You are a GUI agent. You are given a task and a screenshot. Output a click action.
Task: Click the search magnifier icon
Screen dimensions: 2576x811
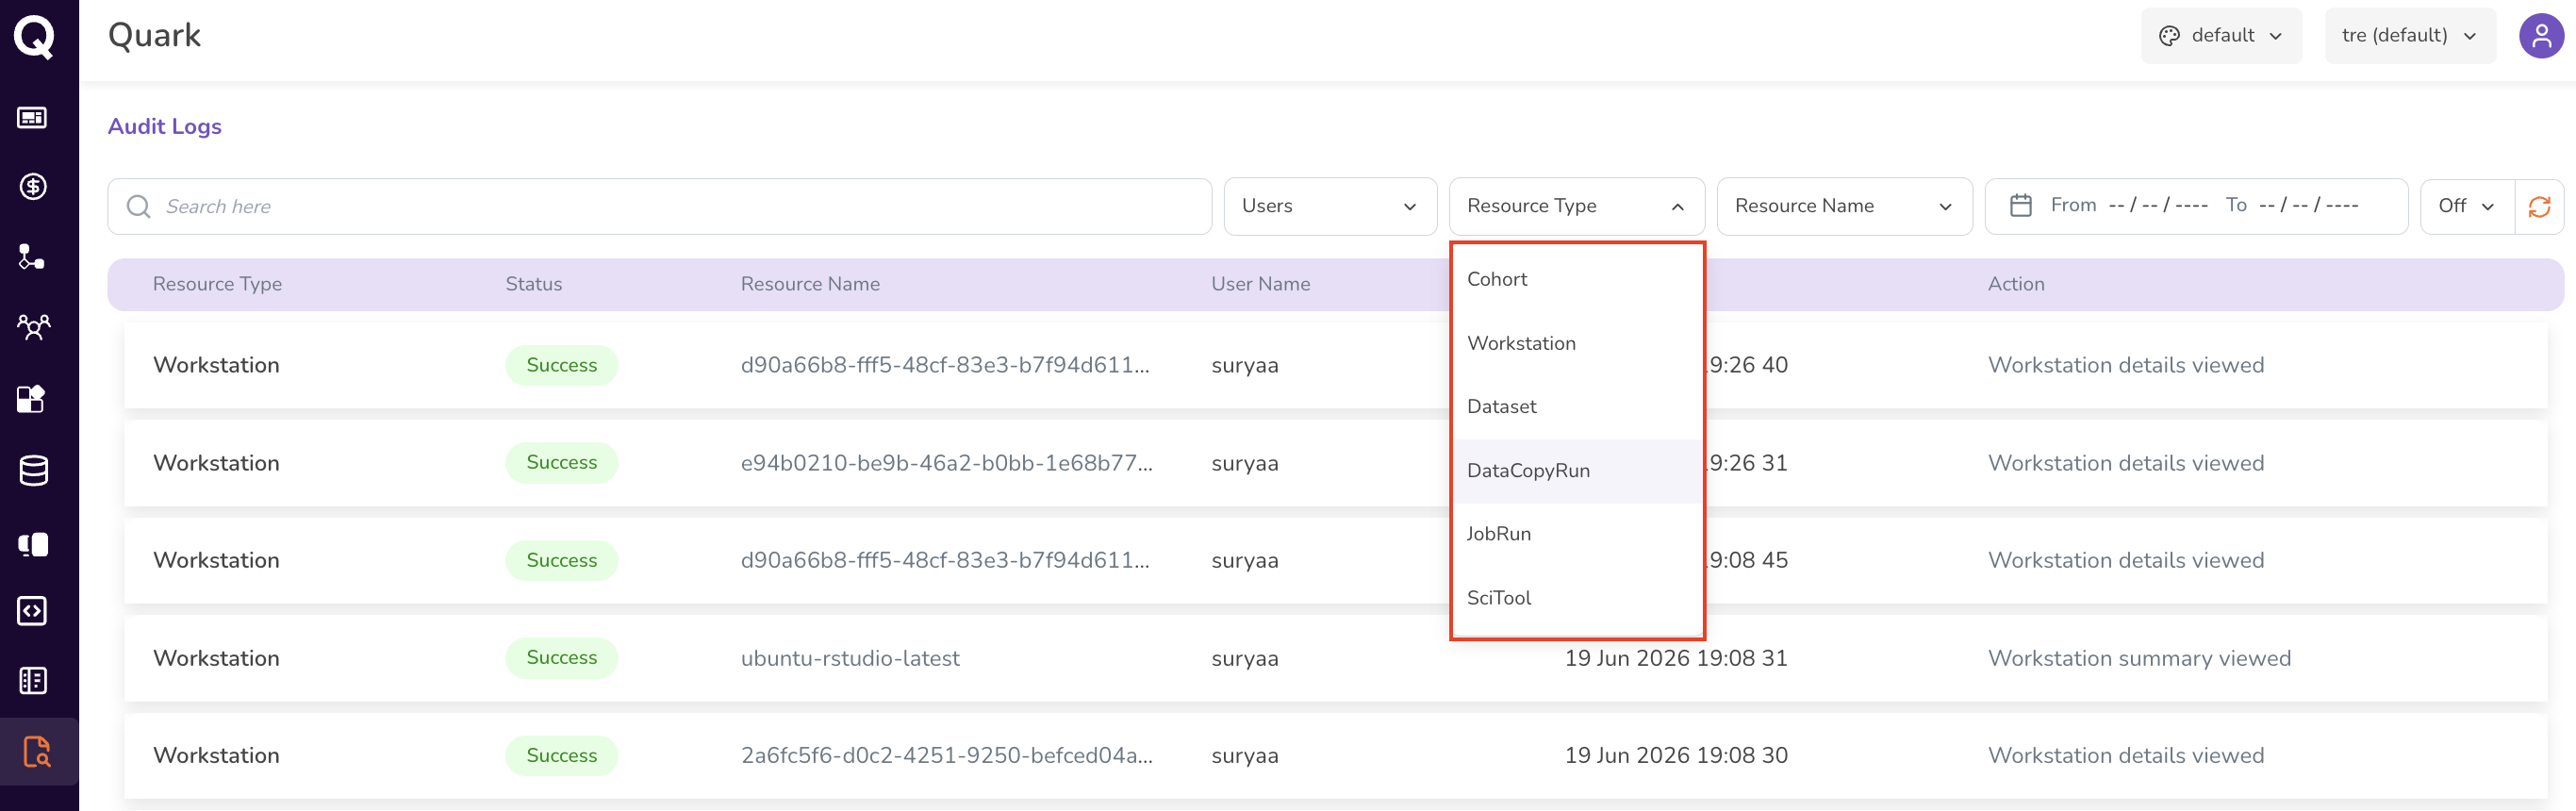point(138,206)
